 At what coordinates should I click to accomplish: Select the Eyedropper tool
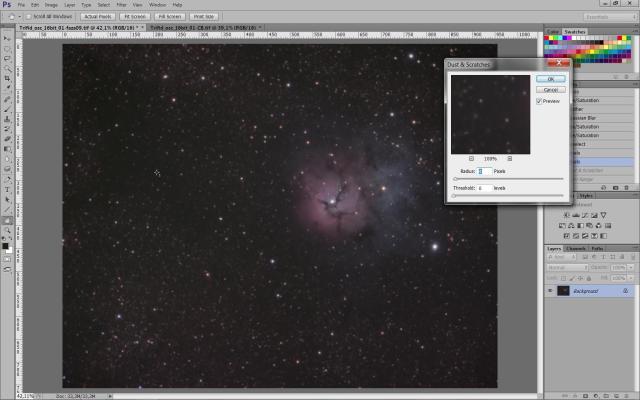7,88
